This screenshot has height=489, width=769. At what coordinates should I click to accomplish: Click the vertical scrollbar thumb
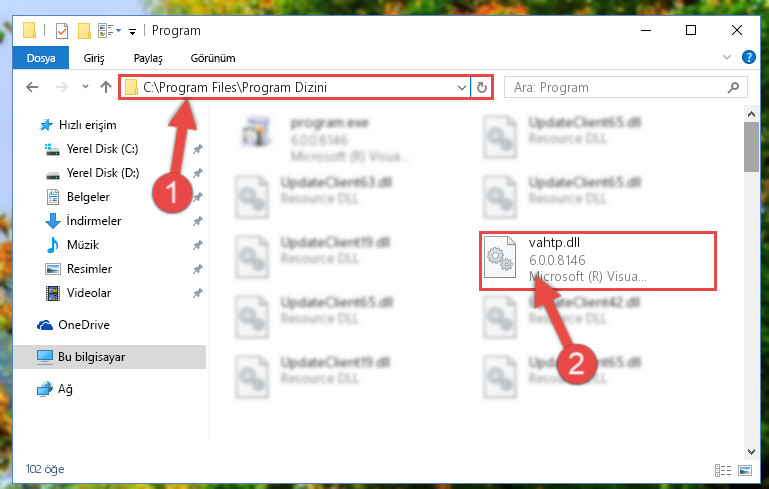(751, 147)
